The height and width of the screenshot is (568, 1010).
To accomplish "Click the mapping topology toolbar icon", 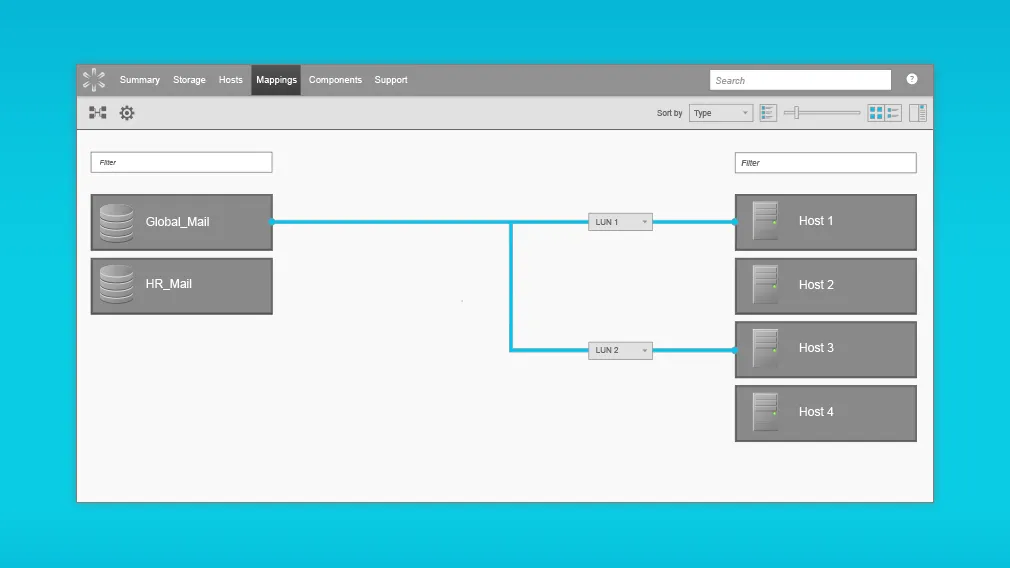I will [98, 113].
